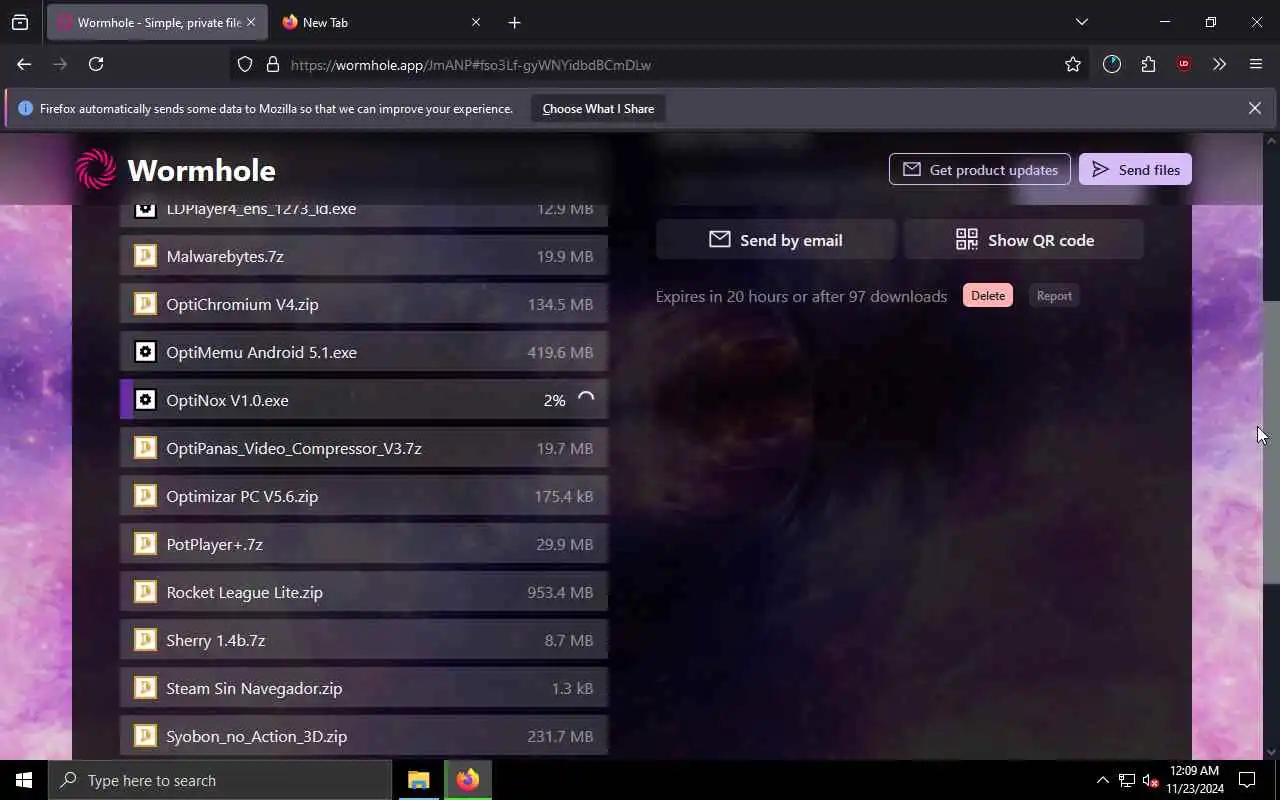This screenshot has width=1280, height=800.
Task: Click the Wormhole swirl logo icon
Action: point(96,169)
